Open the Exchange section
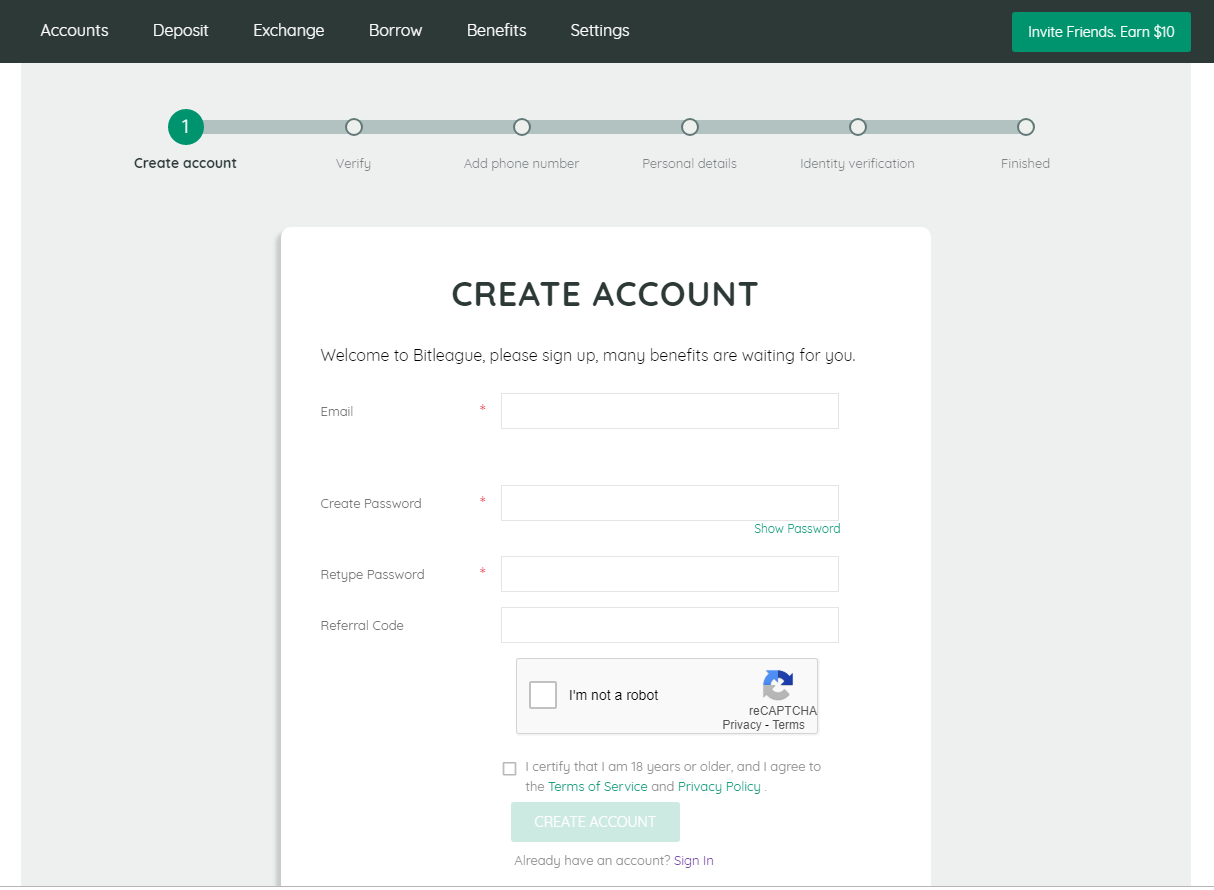Screen dimensions: 1214x890 point(289,30)
